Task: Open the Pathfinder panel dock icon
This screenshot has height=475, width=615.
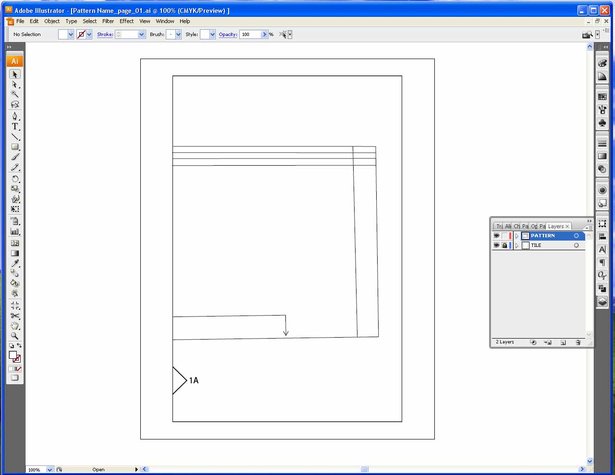Action: 602,288
